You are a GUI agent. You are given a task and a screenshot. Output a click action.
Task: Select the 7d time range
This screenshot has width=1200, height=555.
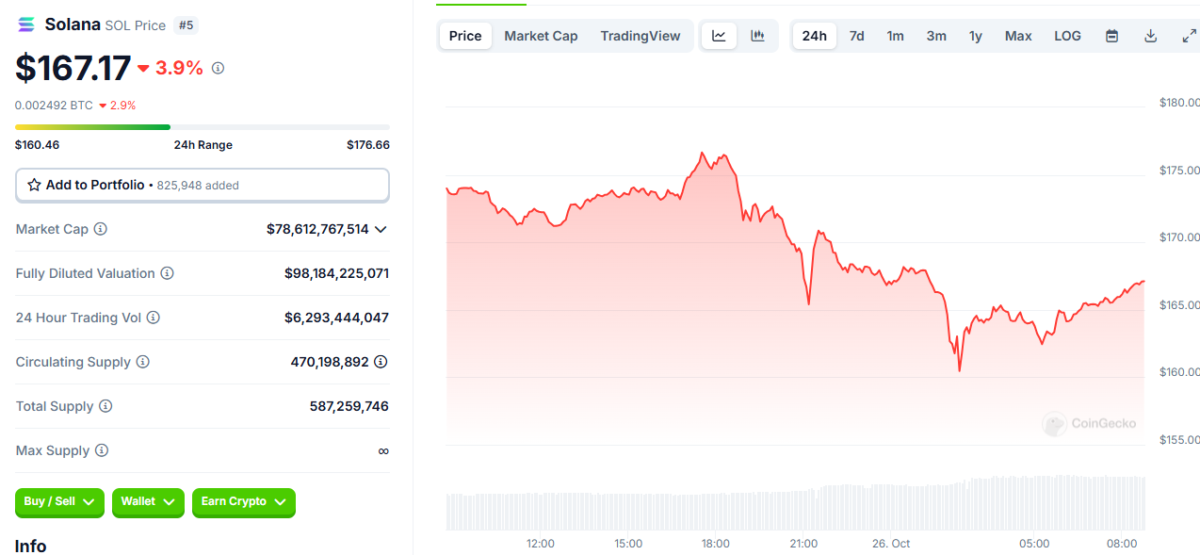[x=857, y=36]
